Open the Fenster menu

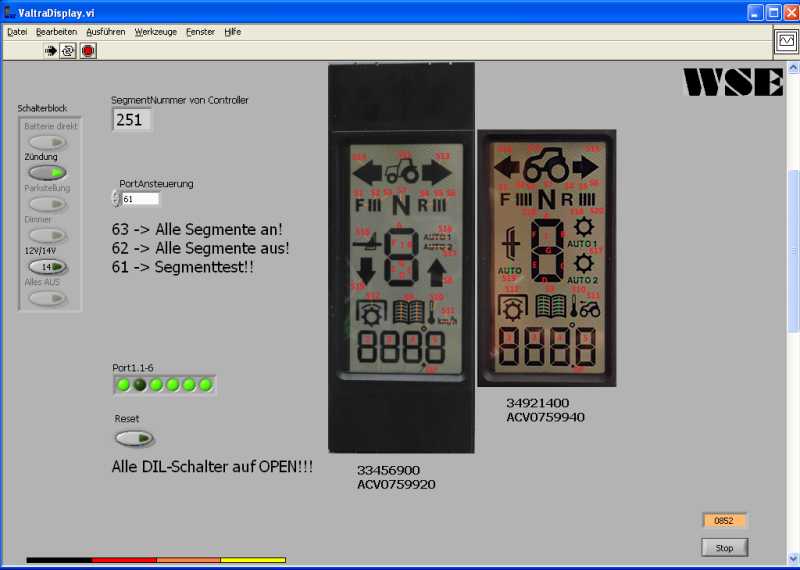pos(200,32)
